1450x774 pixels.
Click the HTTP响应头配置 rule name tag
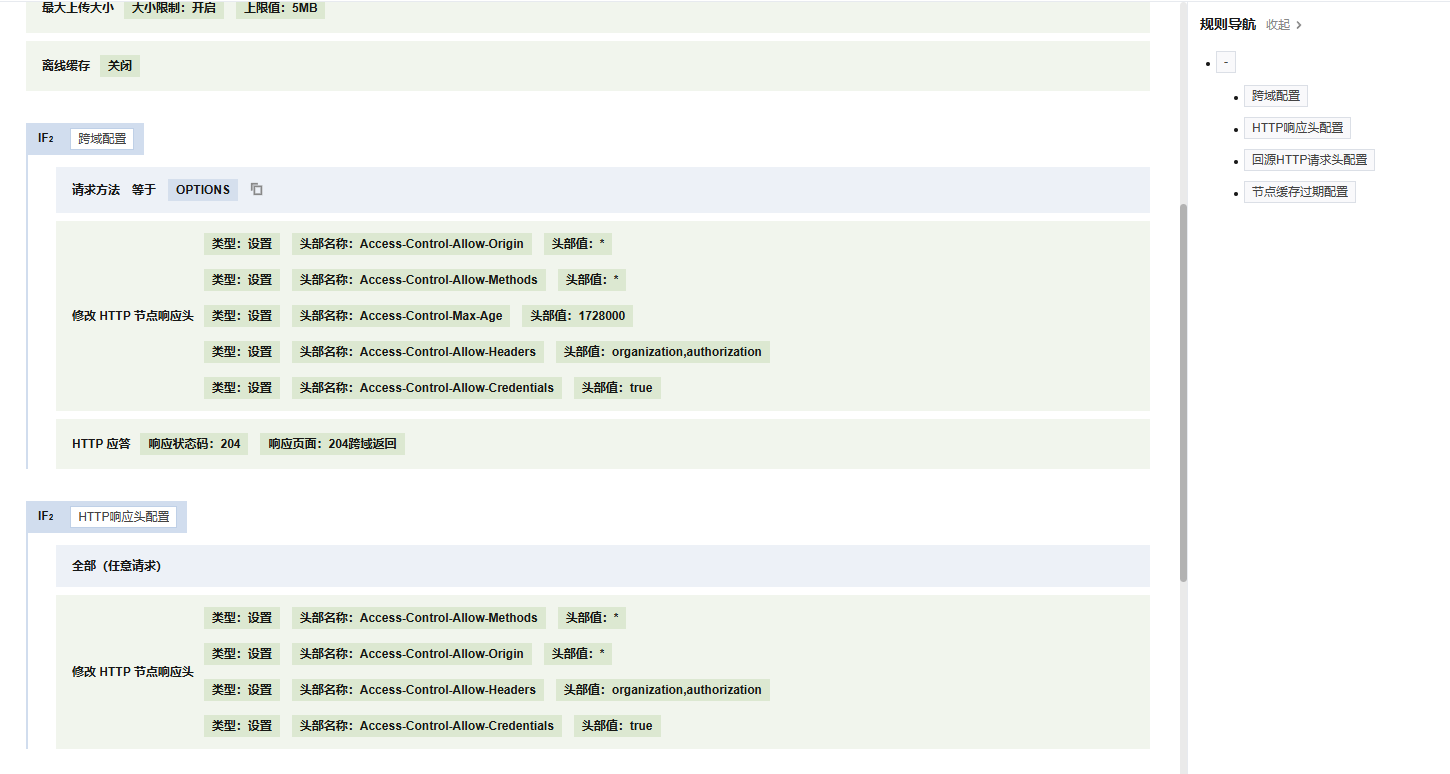click(x=123, y=517)
